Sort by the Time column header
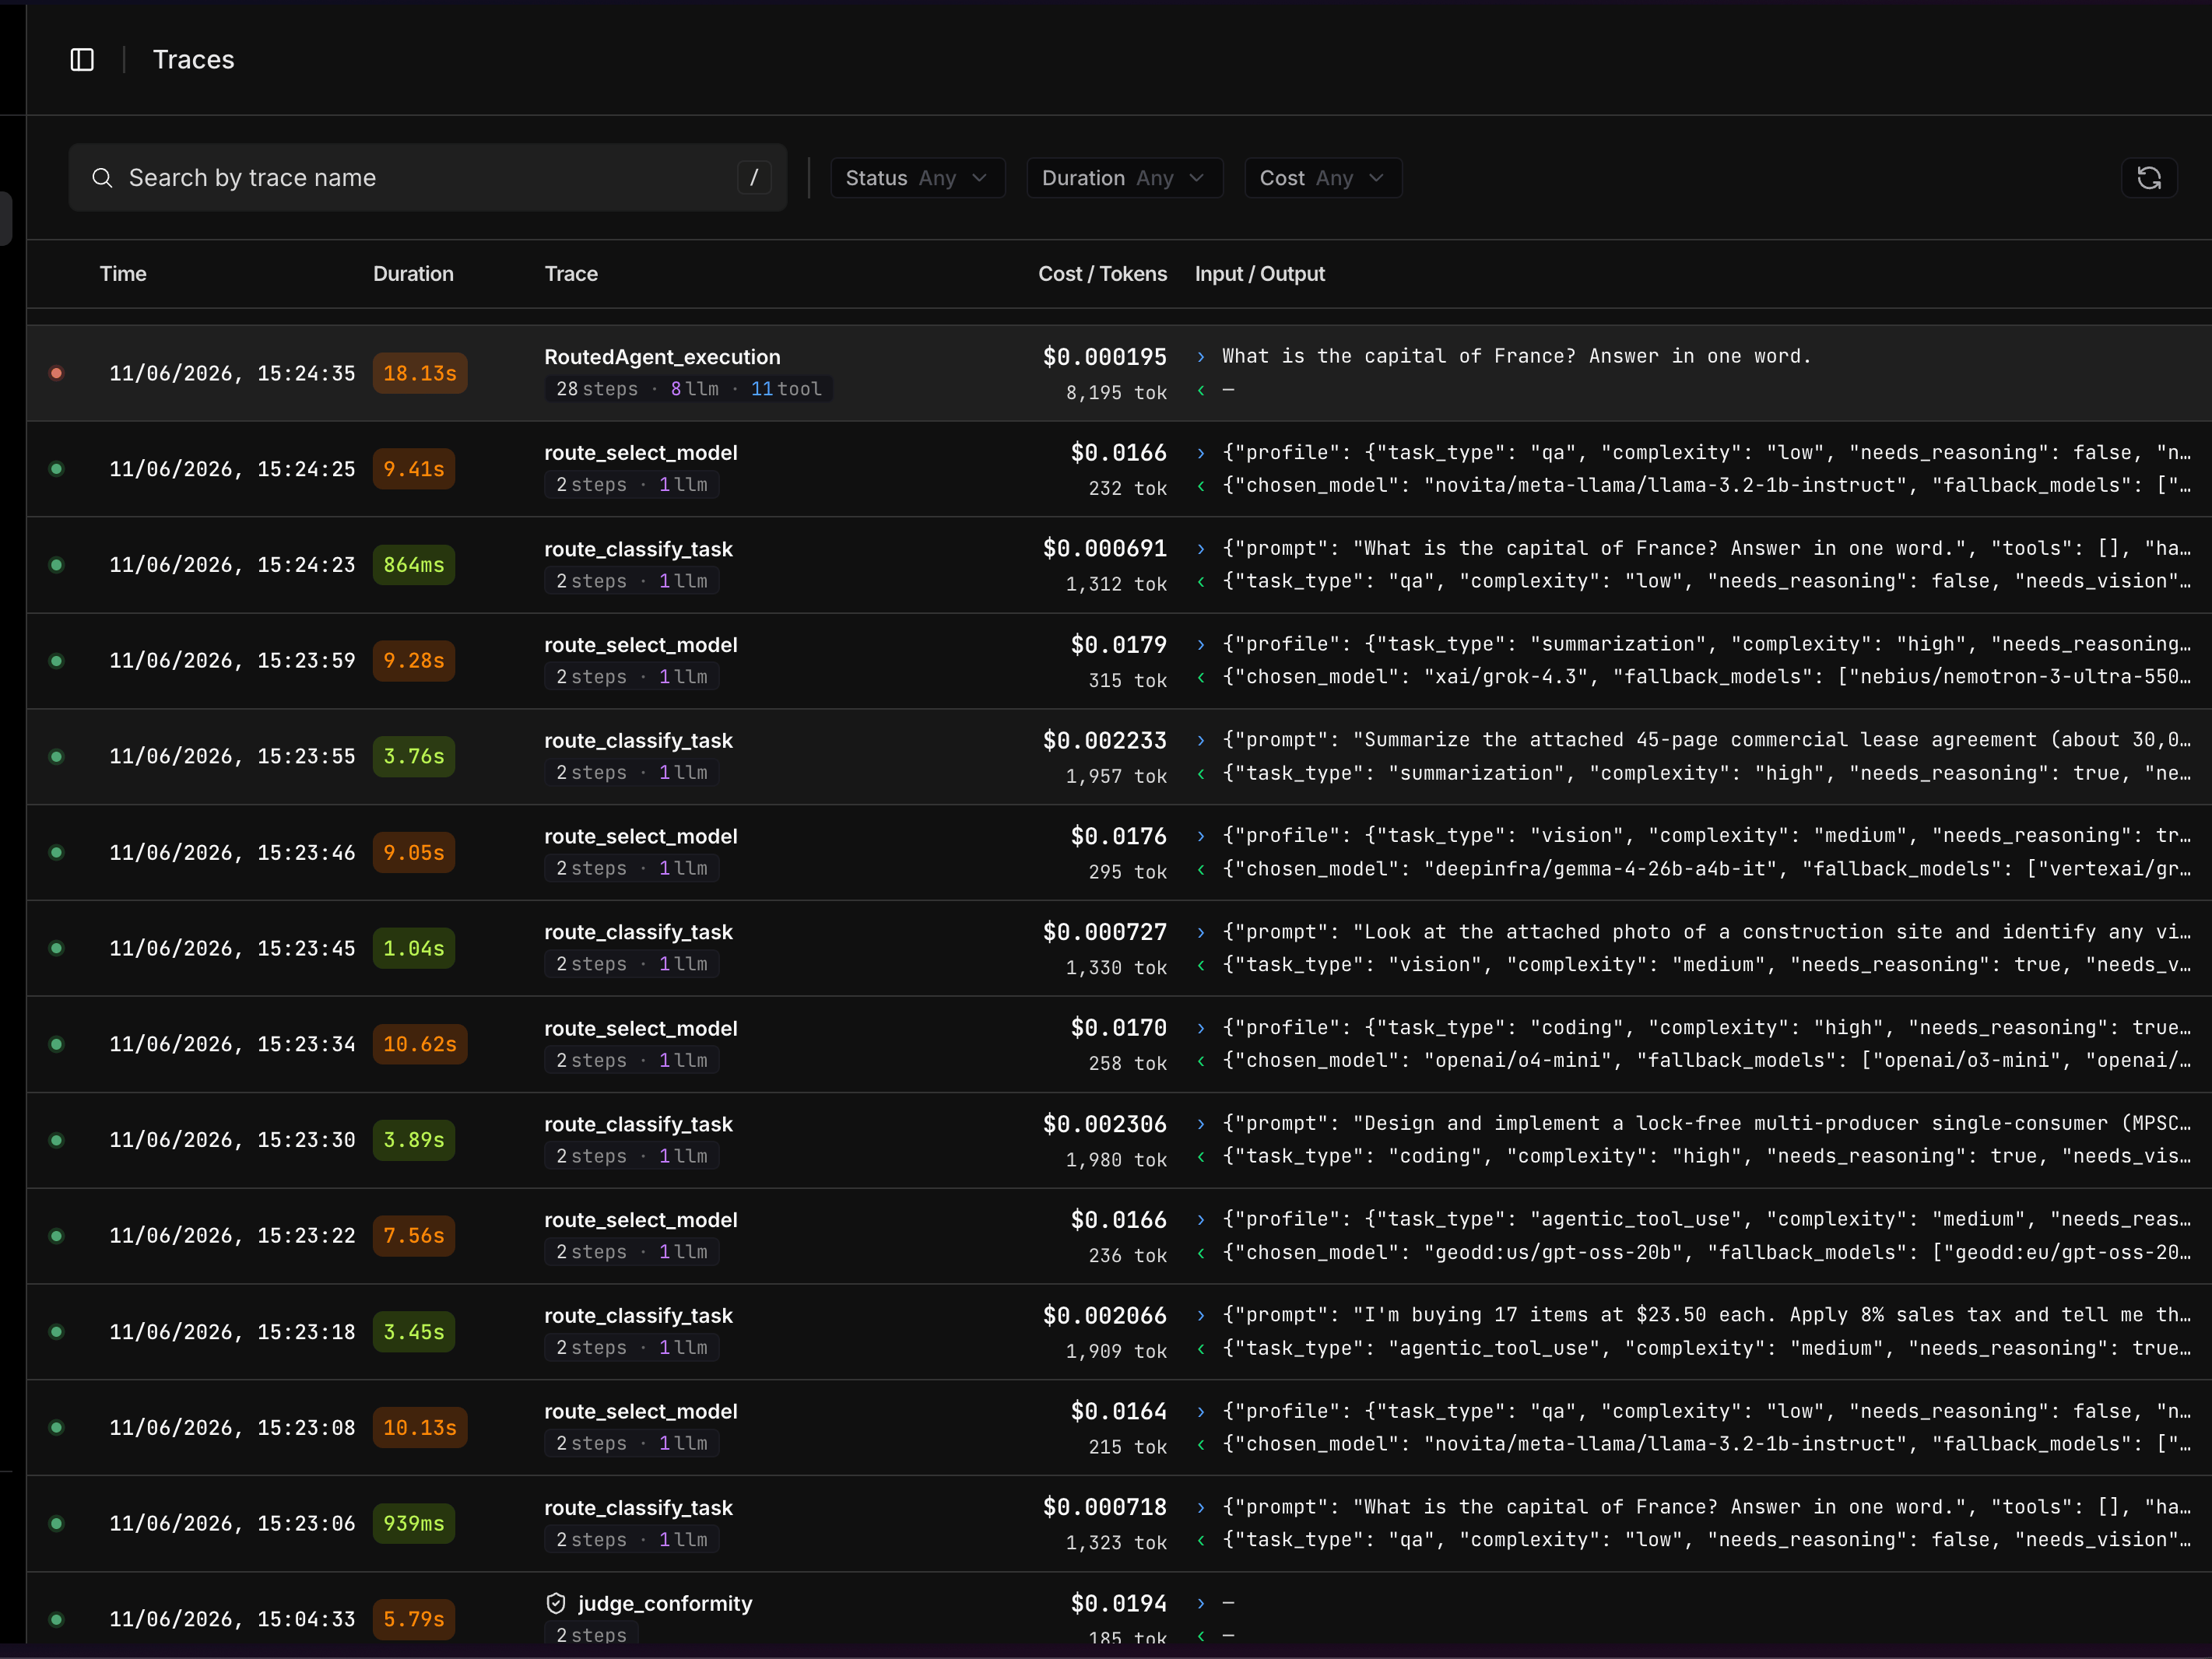2212x1659 pixels. pos(123,274)
